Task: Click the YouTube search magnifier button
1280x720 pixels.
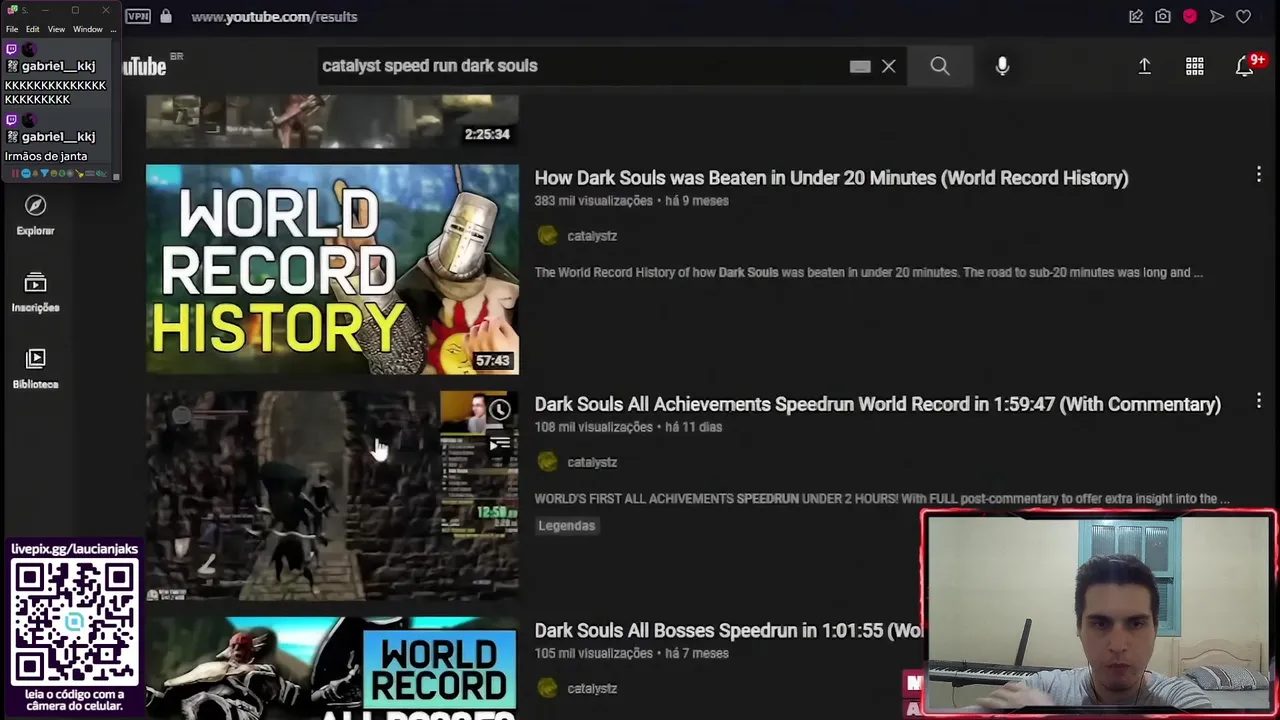Action: point(940,66)
